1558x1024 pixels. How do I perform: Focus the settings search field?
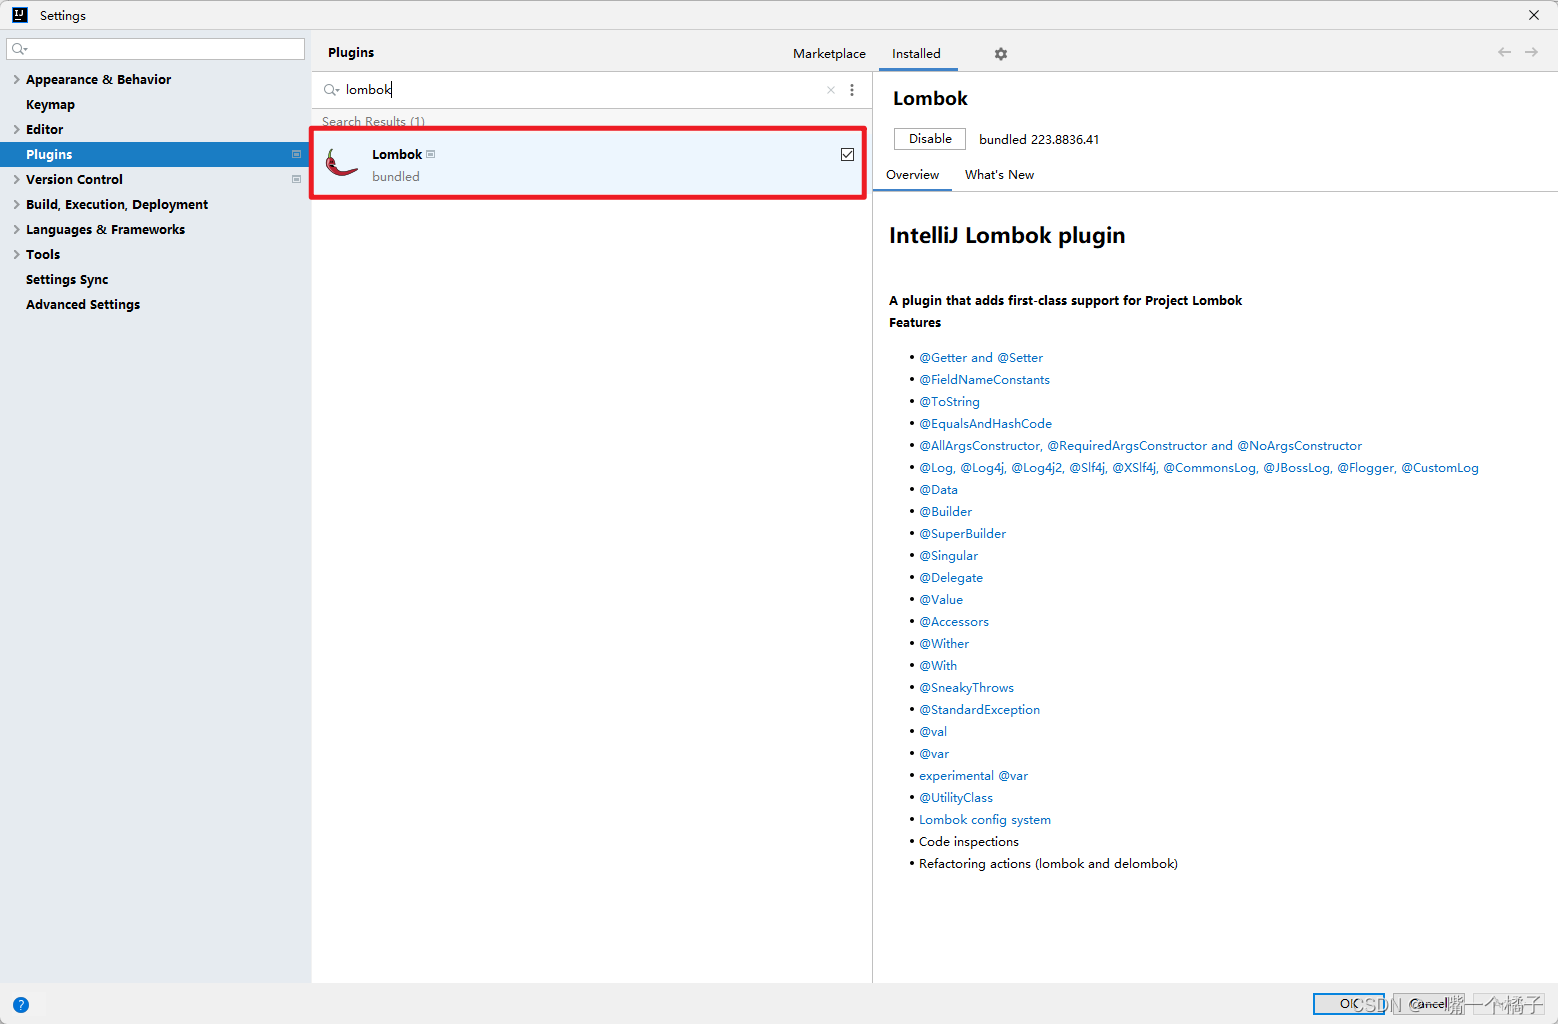[x=155, y=49]
